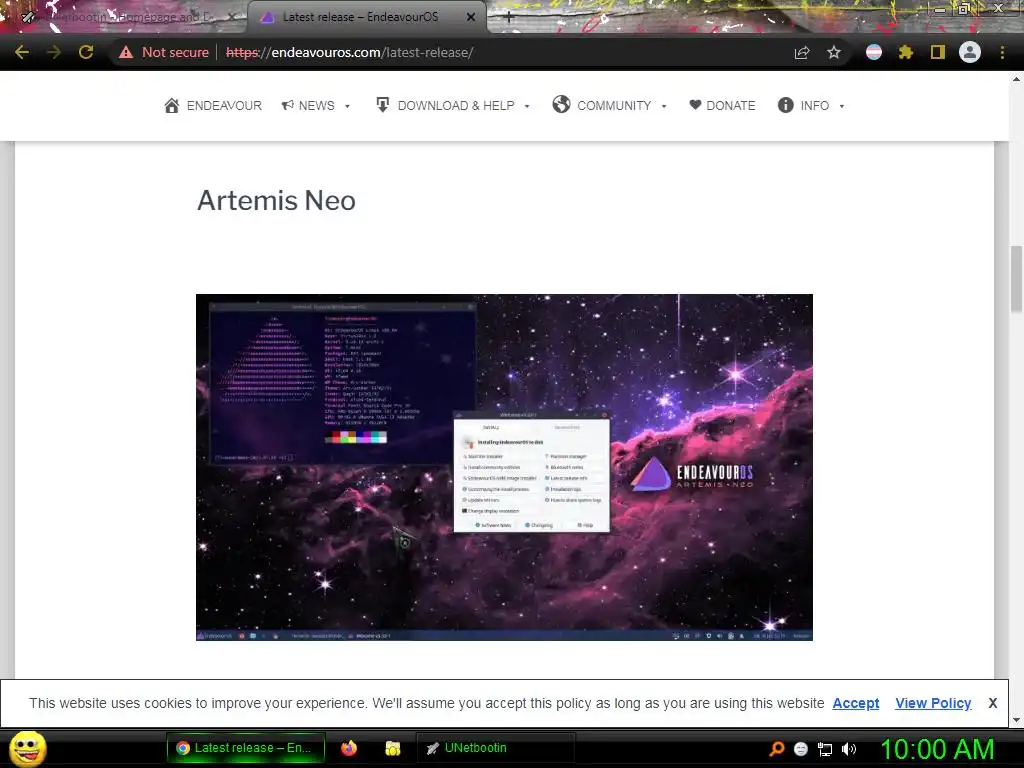The height and width of the screenshot is (768, 1024).
Task: Expand the NEWS dropdown arrow
Action: point(347,106)
